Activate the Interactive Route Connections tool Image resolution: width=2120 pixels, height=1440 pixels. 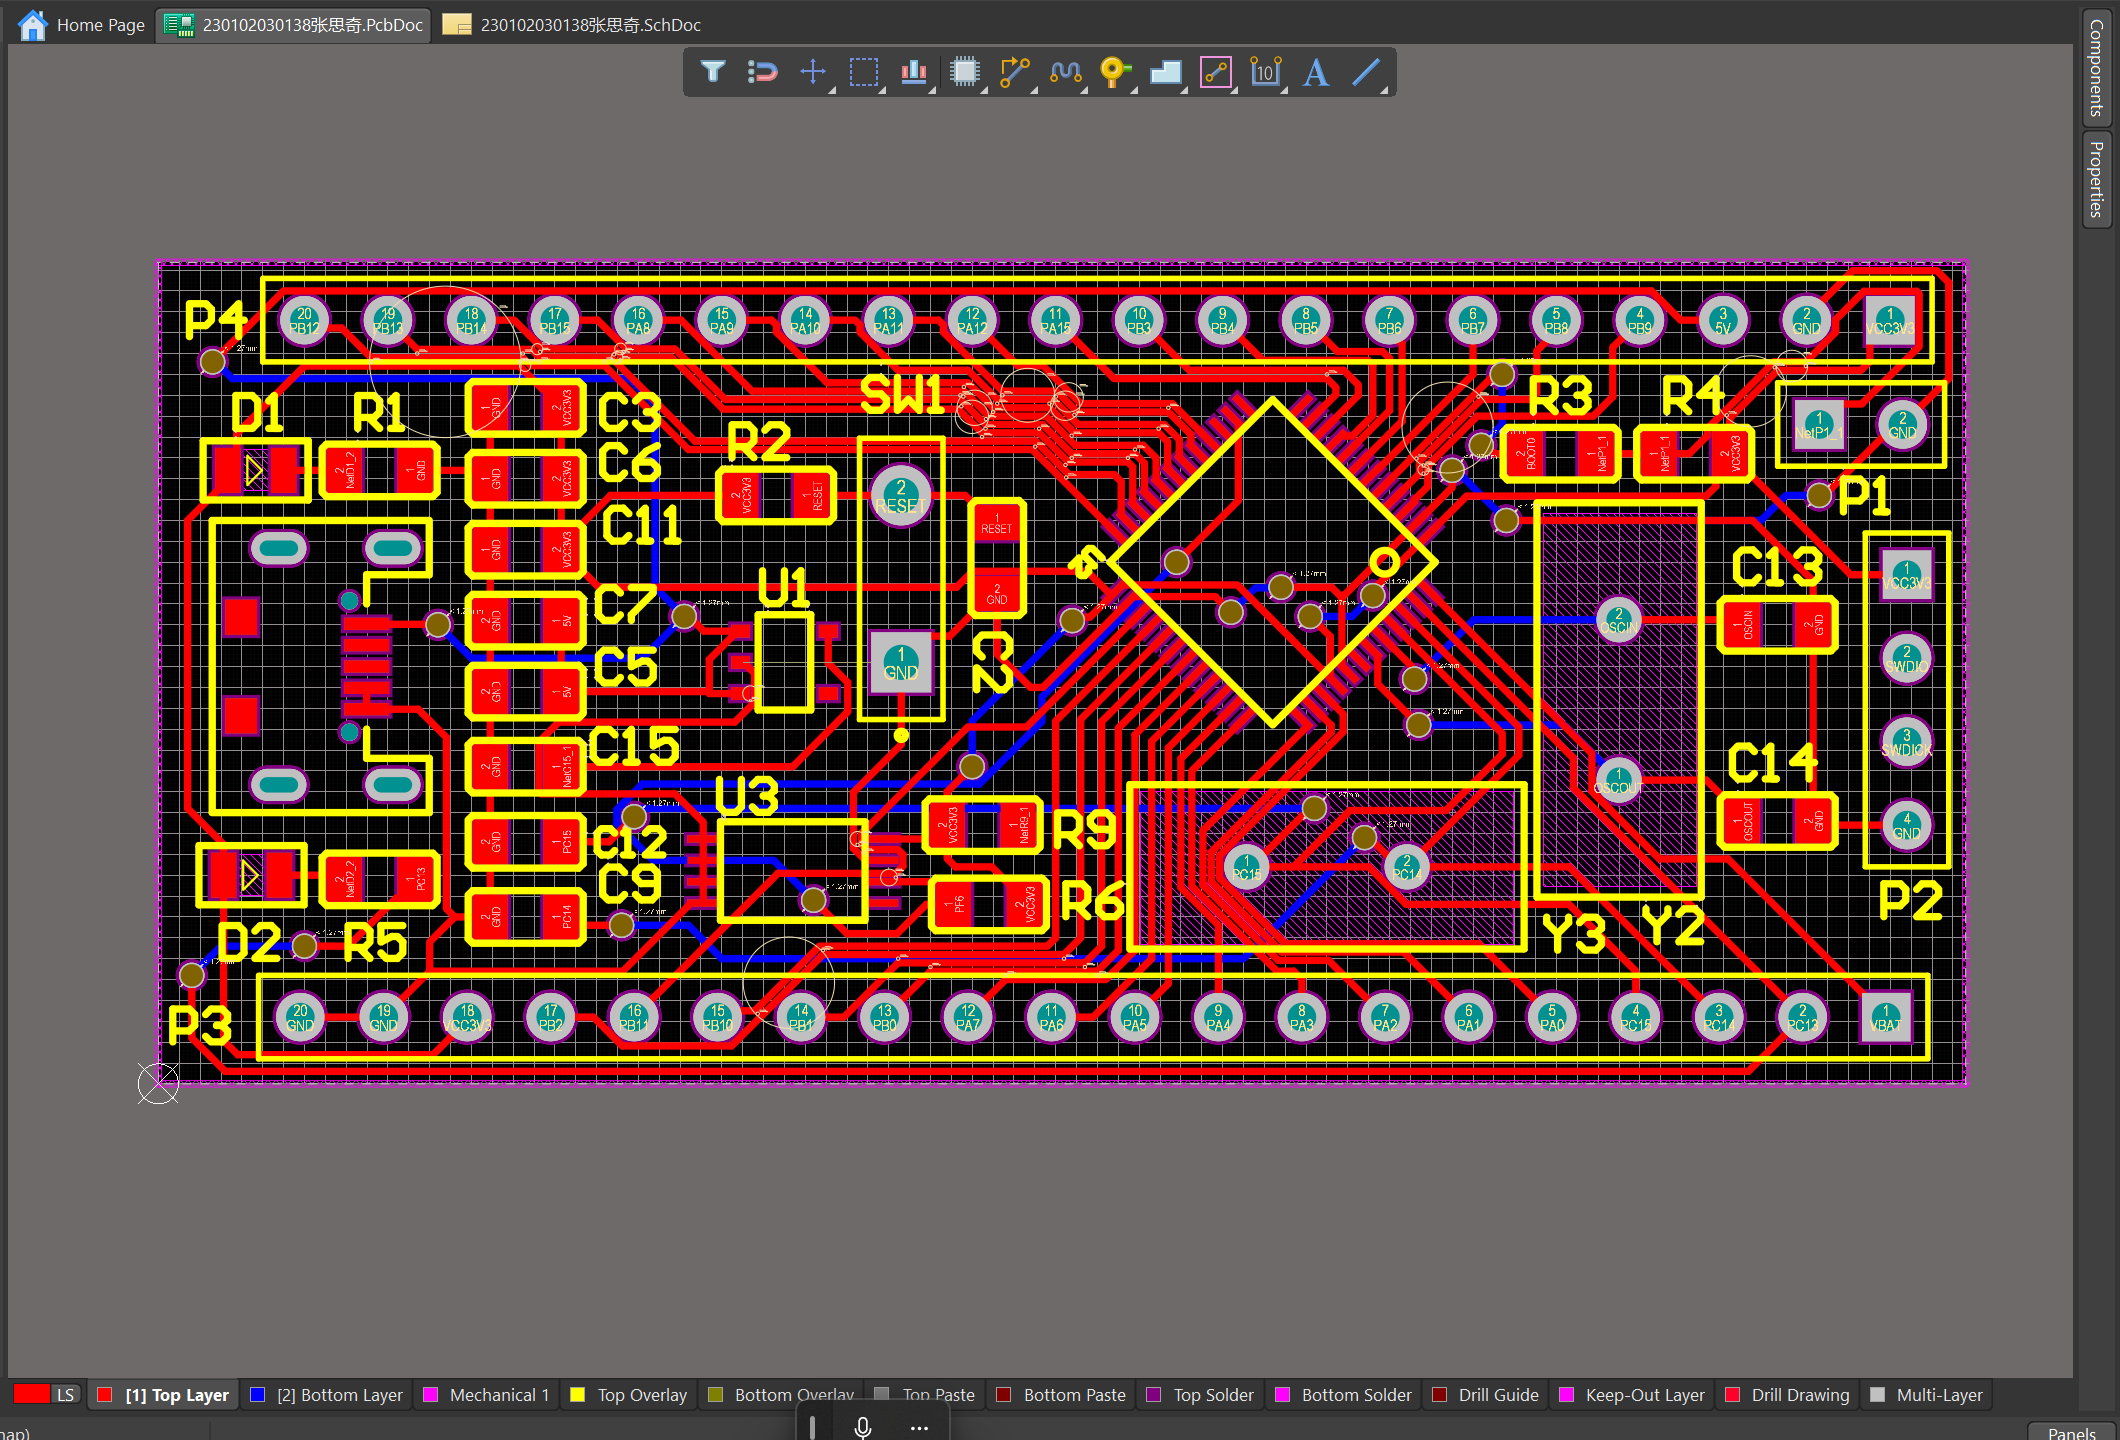(x=1014, y=72)
